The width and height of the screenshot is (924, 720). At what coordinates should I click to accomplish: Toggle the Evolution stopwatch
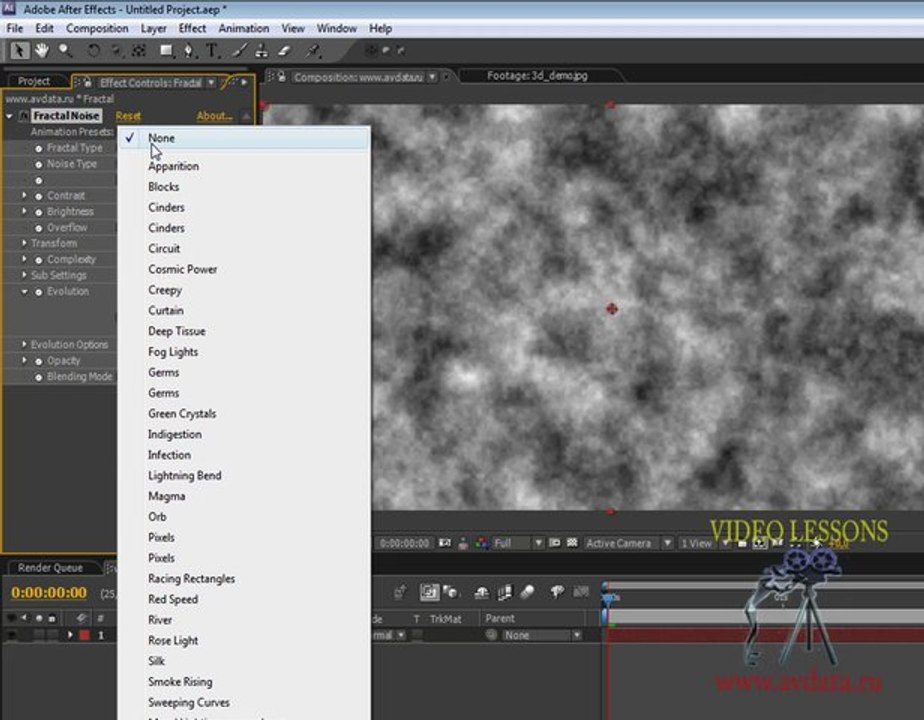(38, 292)
